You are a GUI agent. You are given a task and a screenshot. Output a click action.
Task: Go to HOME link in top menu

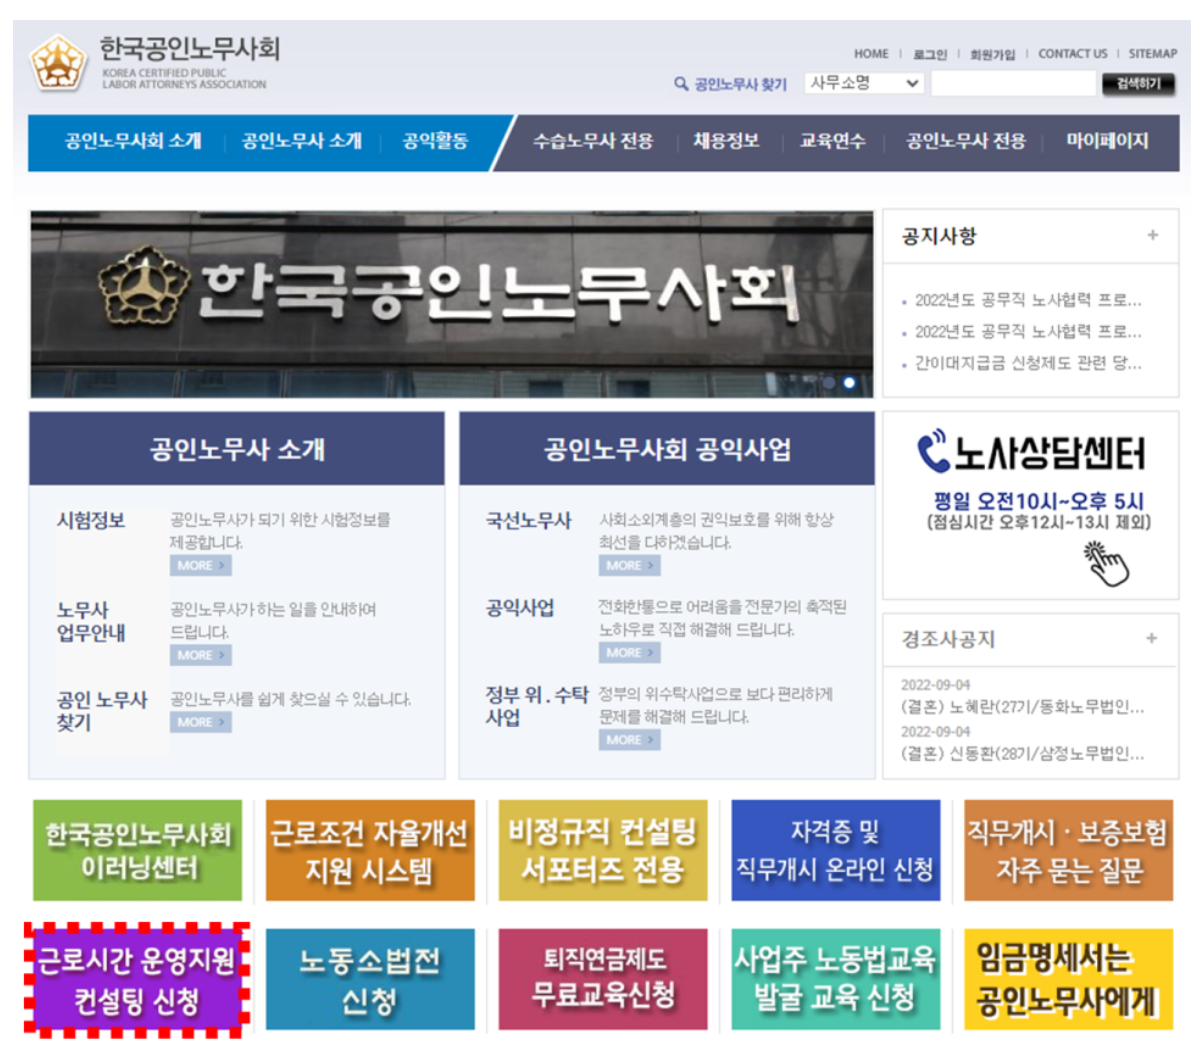coord(871,54)
